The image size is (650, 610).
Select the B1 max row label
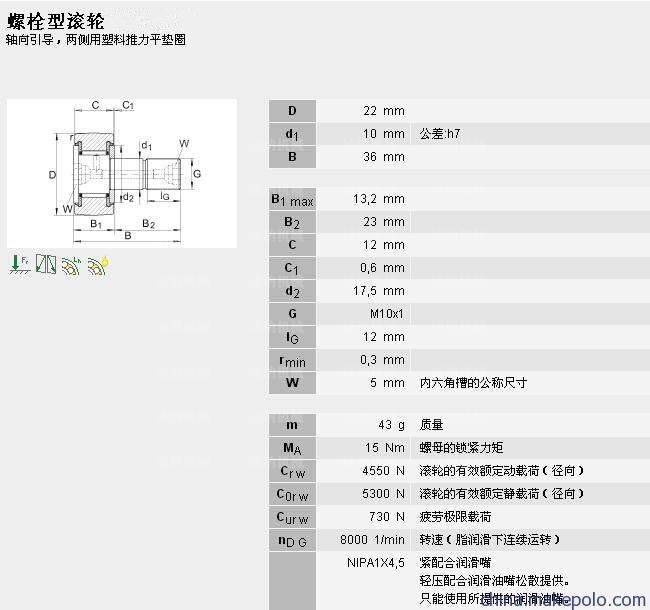[x=292, y=200]
